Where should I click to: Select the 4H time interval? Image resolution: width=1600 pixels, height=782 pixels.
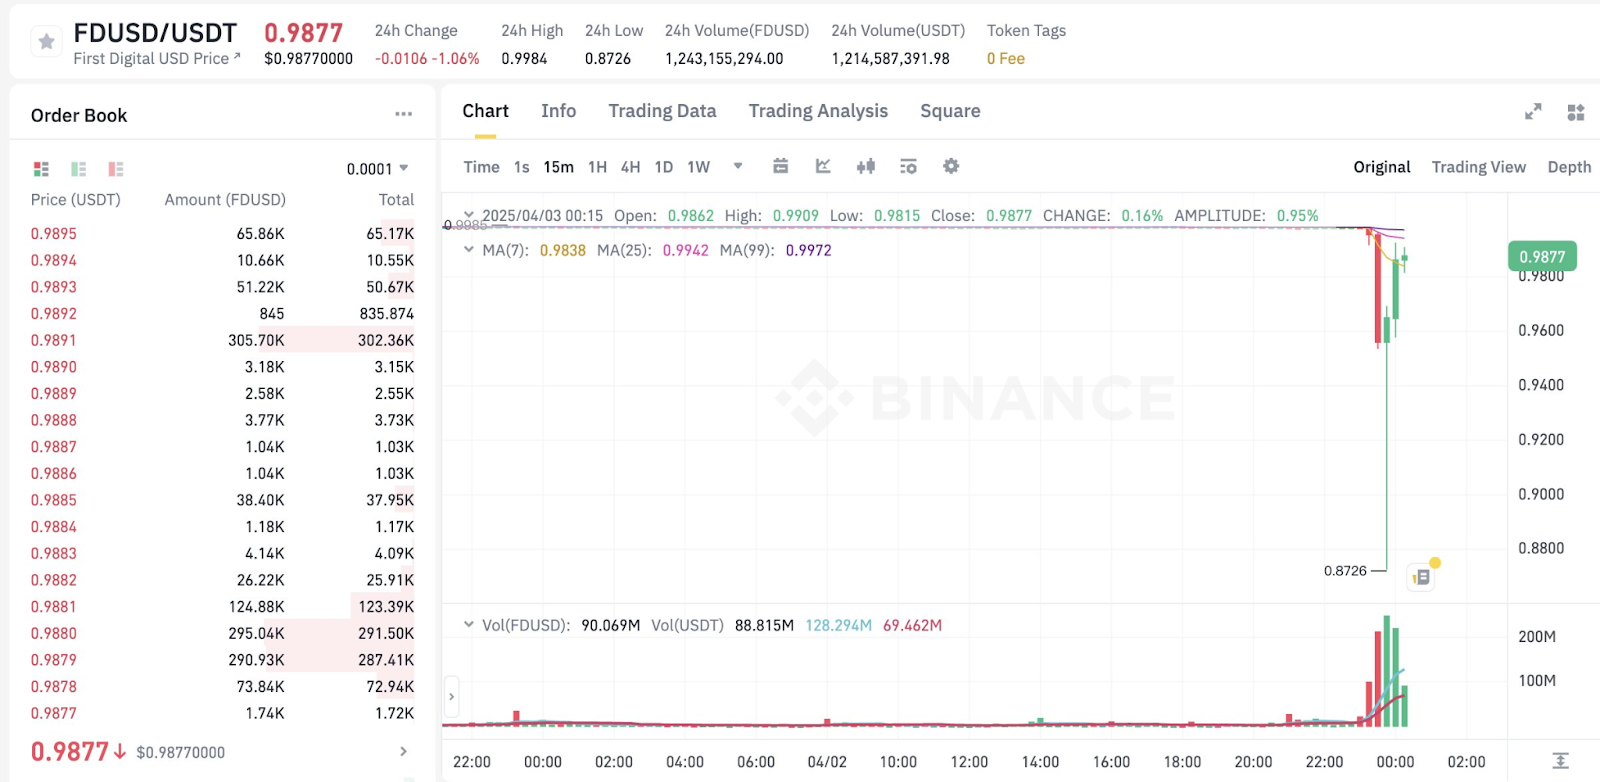point(630,167)
